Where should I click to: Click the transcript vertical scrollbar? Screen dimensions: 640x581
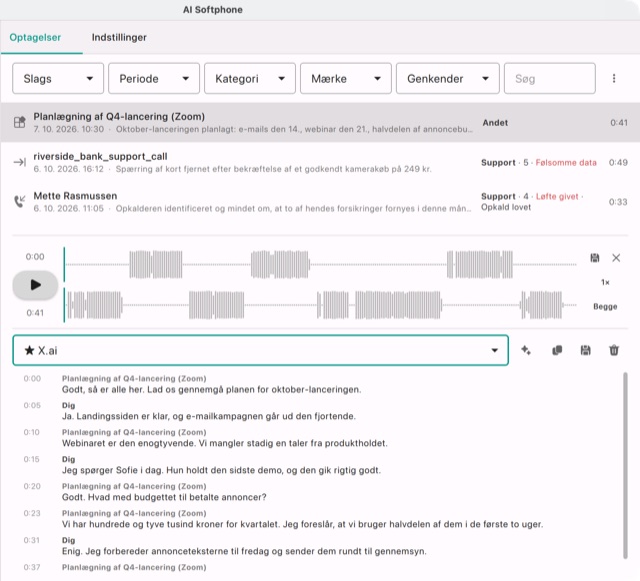pyautogui.click(x=625, y=465)
